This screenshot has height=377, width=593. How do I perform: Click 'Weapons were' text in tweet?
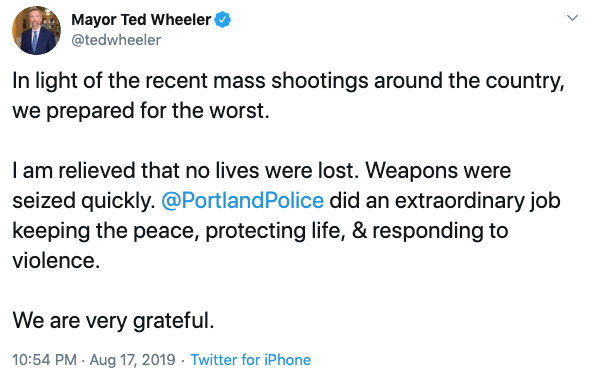pos(438,171)
